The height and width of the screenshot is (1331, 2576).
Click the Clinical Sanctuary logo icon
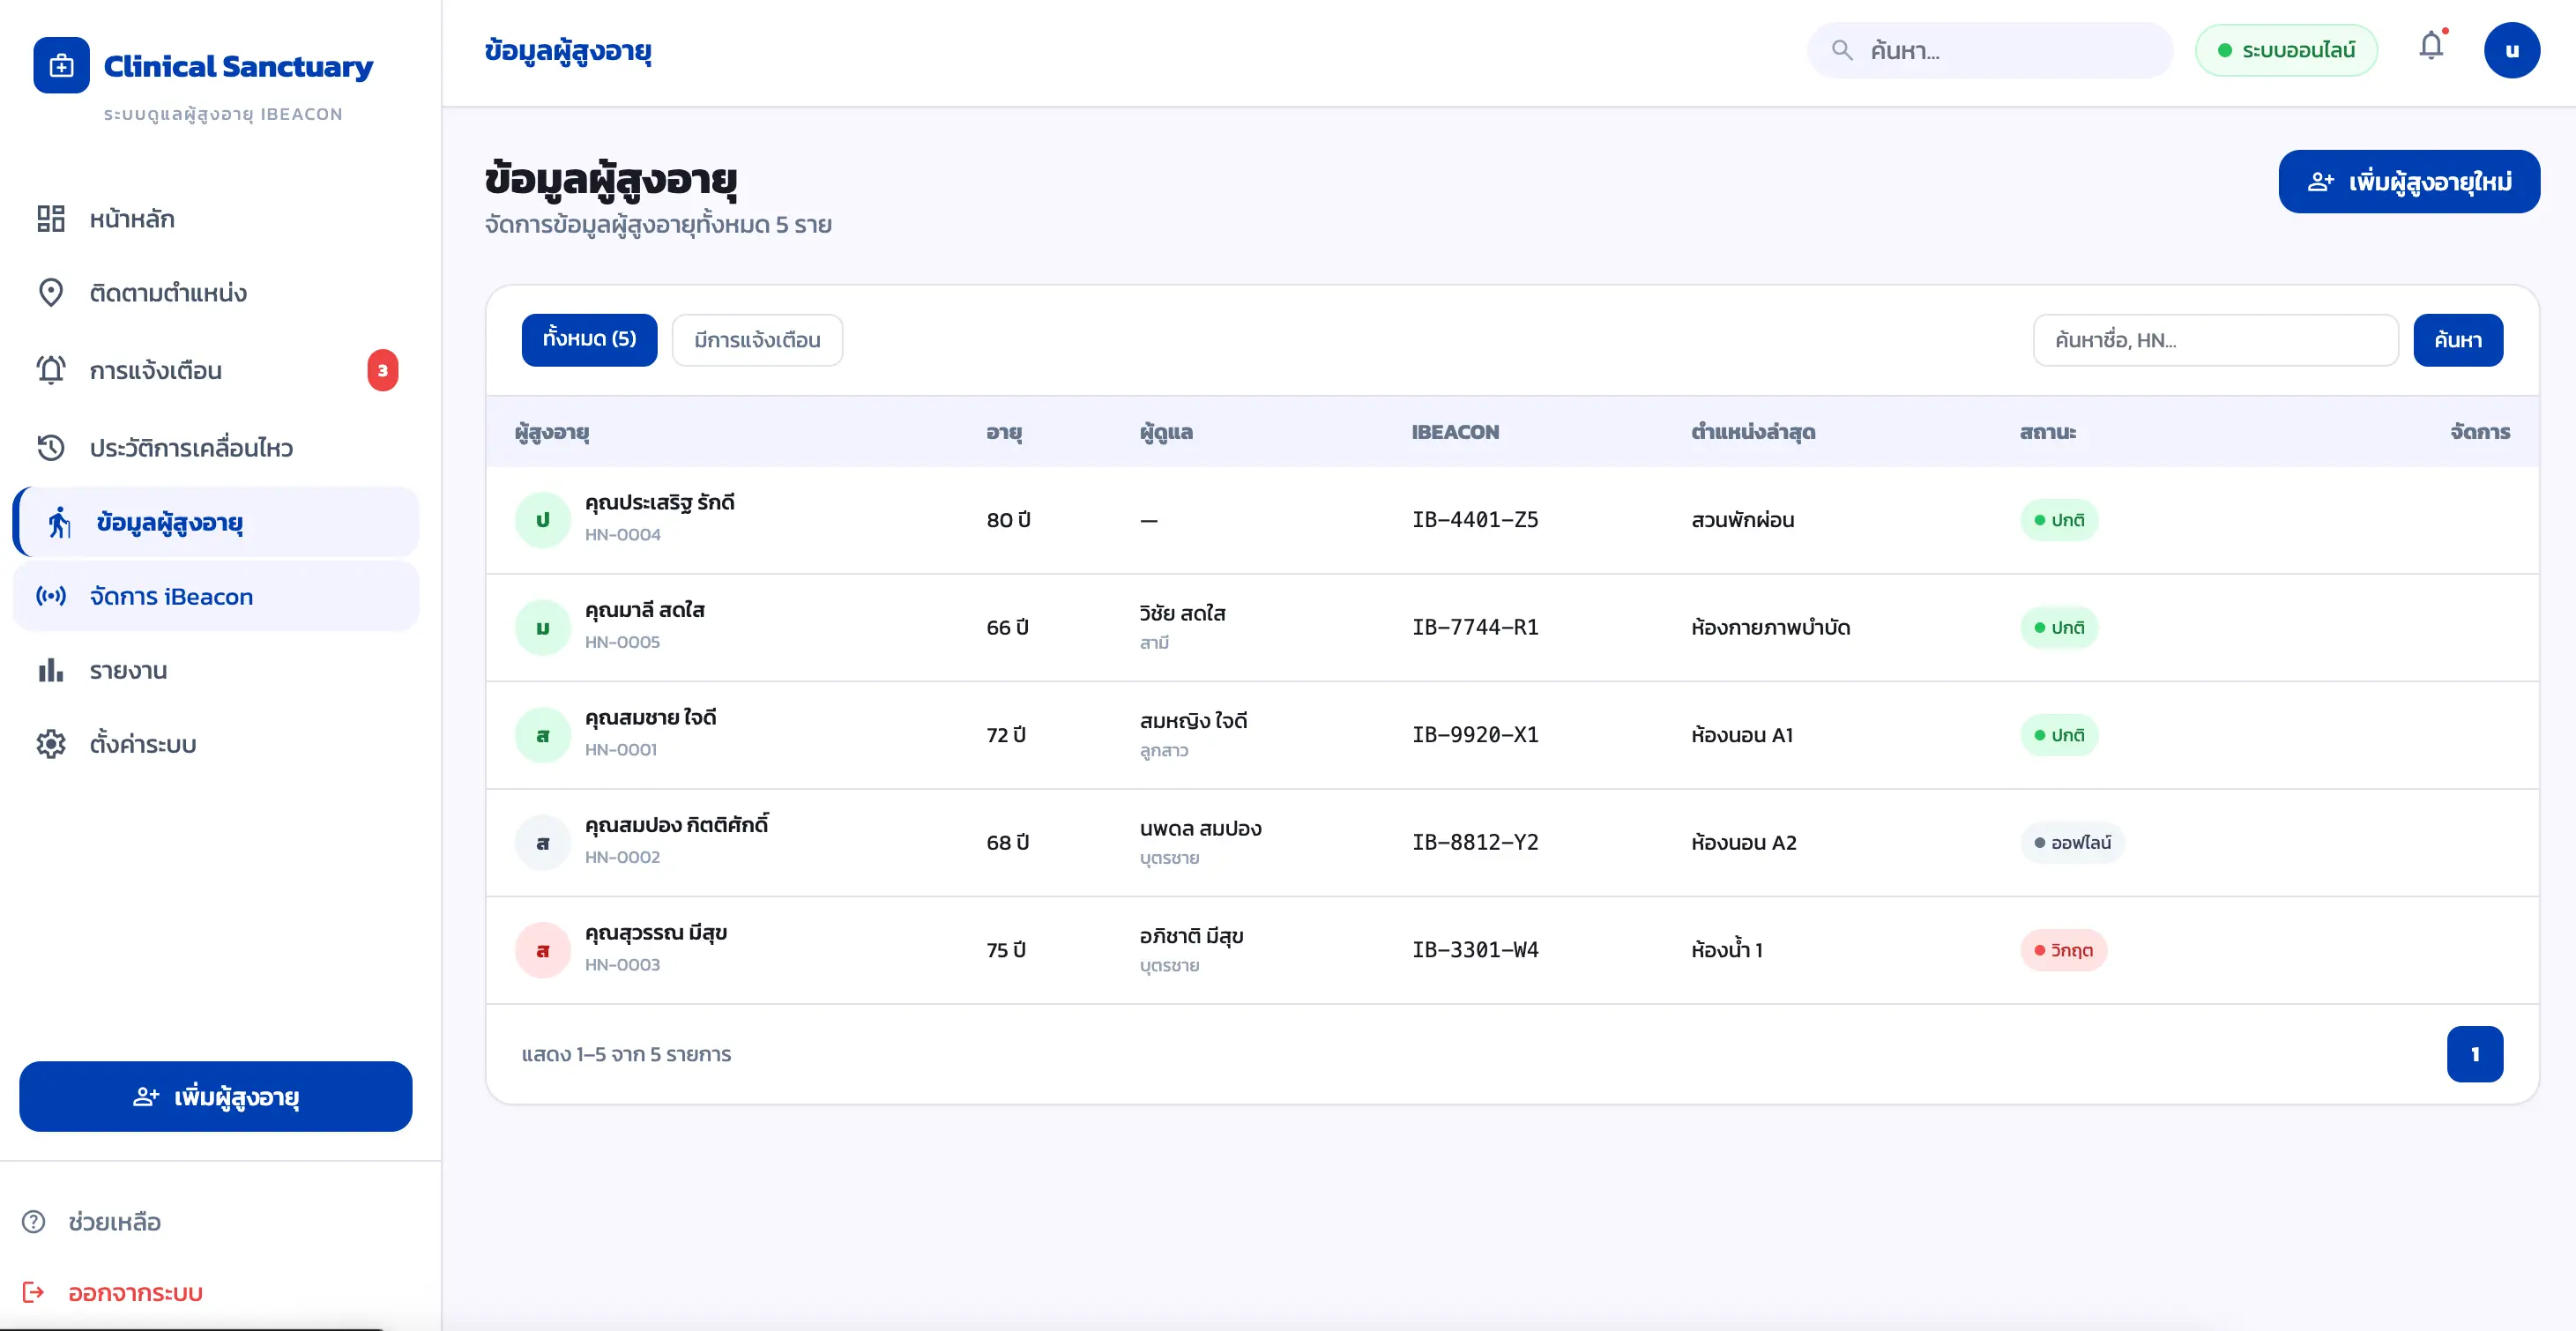(x=61, y=66)
